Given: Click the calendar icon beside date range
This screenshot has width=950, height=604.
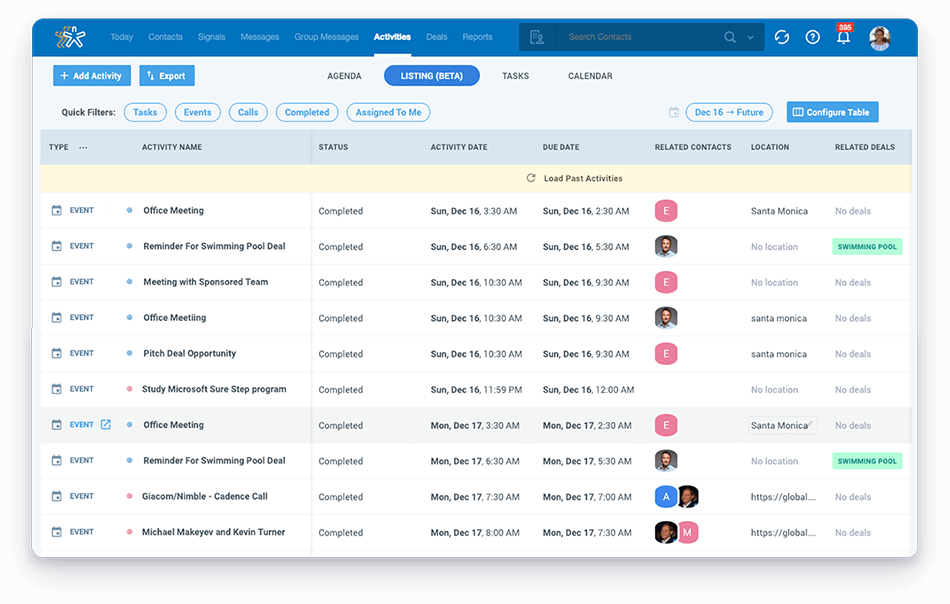Looking at the screenshot, I should point(674,112).
